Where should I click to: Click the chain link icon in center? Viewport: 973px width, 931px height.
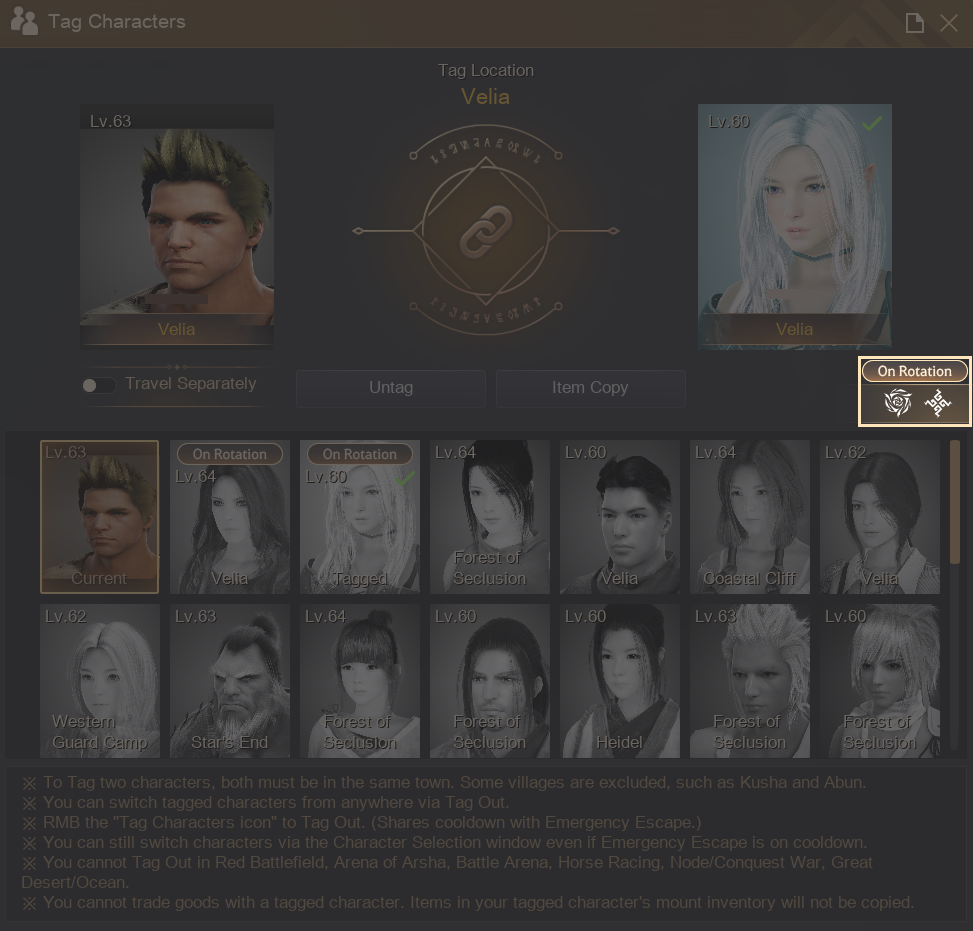click(486, 231)
